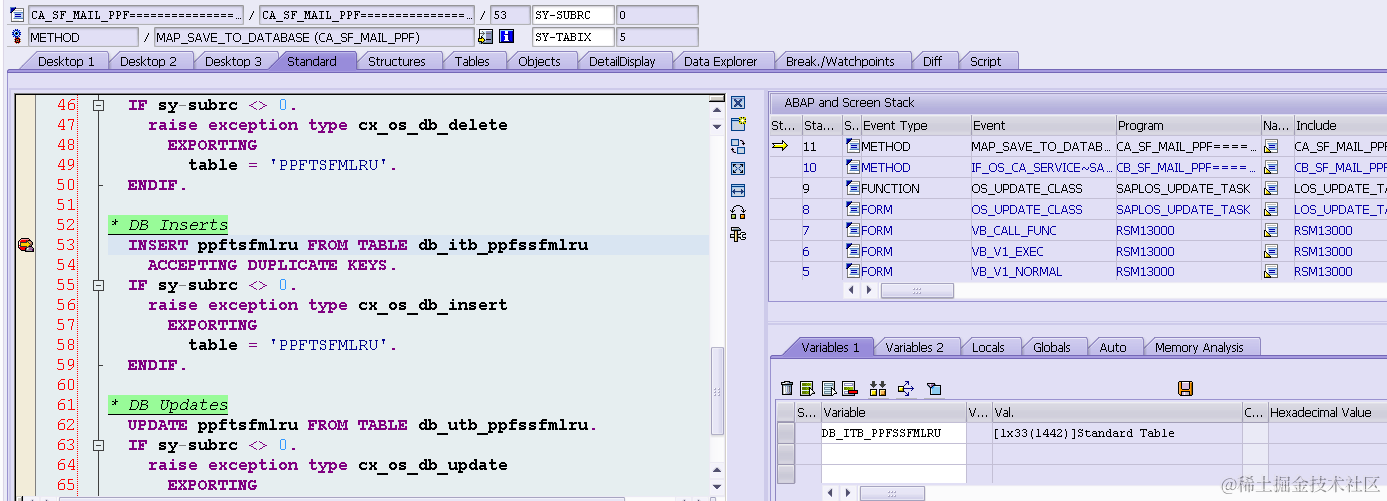
Task: Click the navigate icon next to MAP_SAVE_TO_DATABASE field
Action: [486, 37]
